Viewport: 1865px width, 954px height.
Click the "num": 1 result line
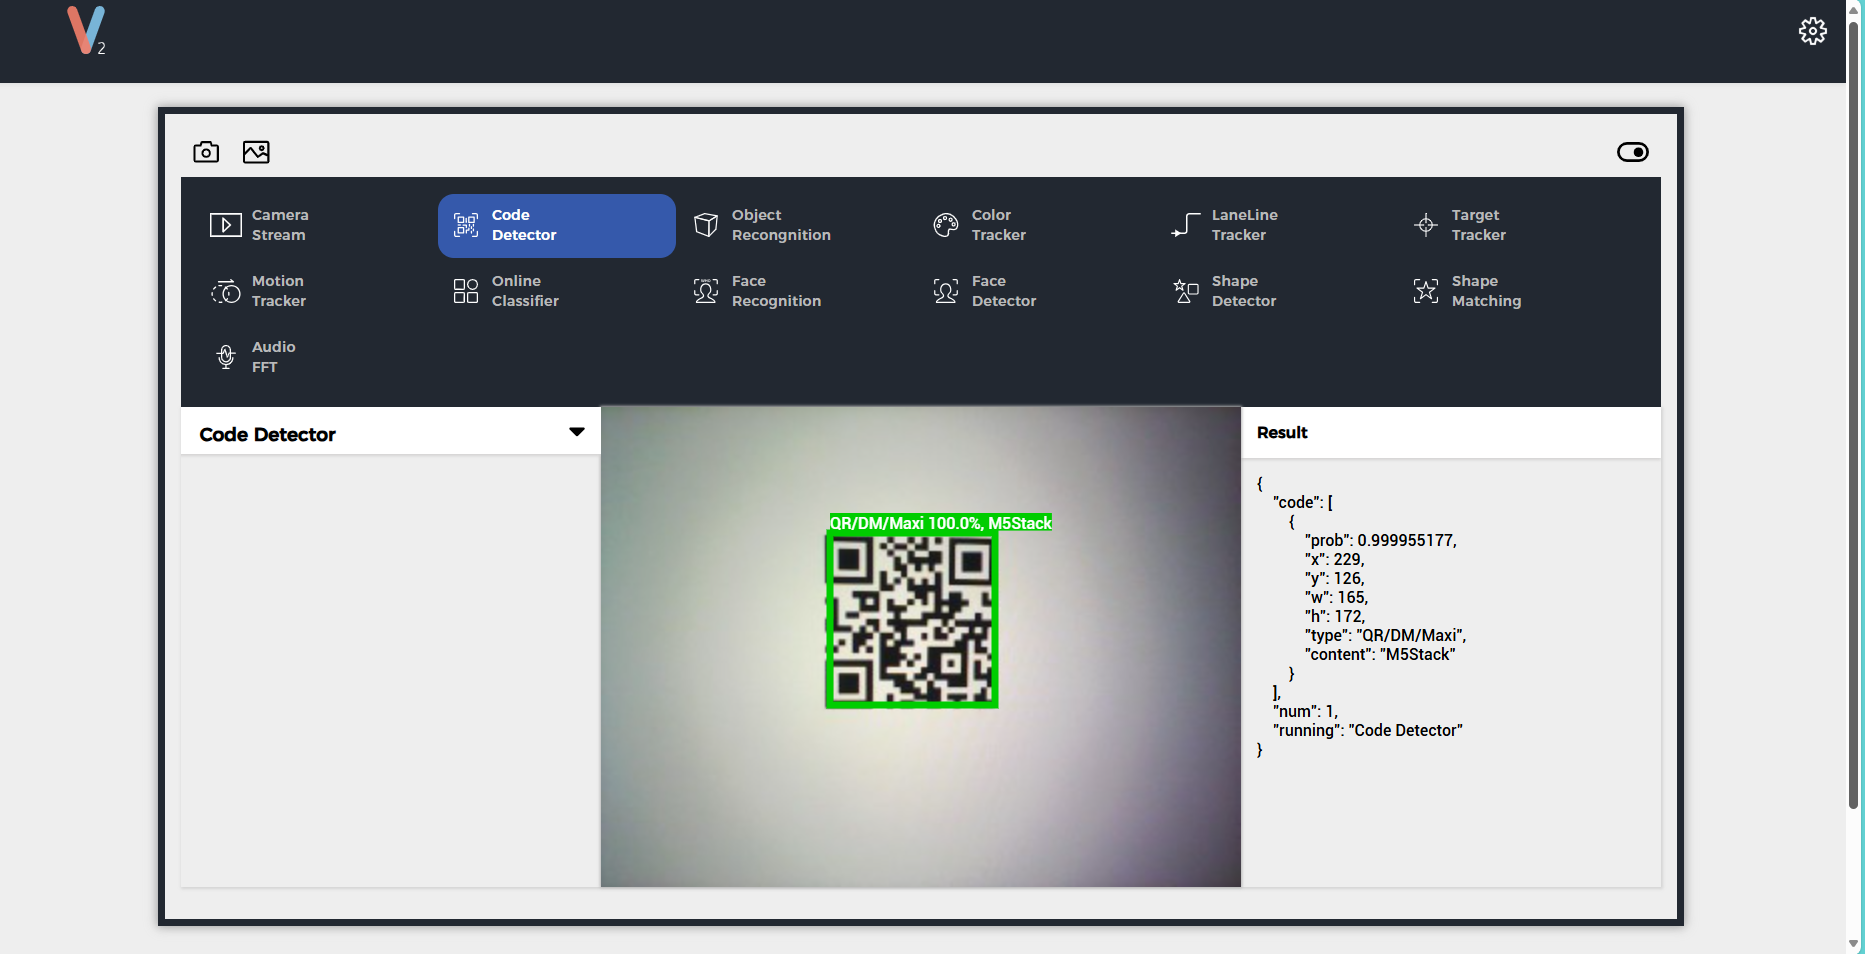click(x=1305, y=711)
